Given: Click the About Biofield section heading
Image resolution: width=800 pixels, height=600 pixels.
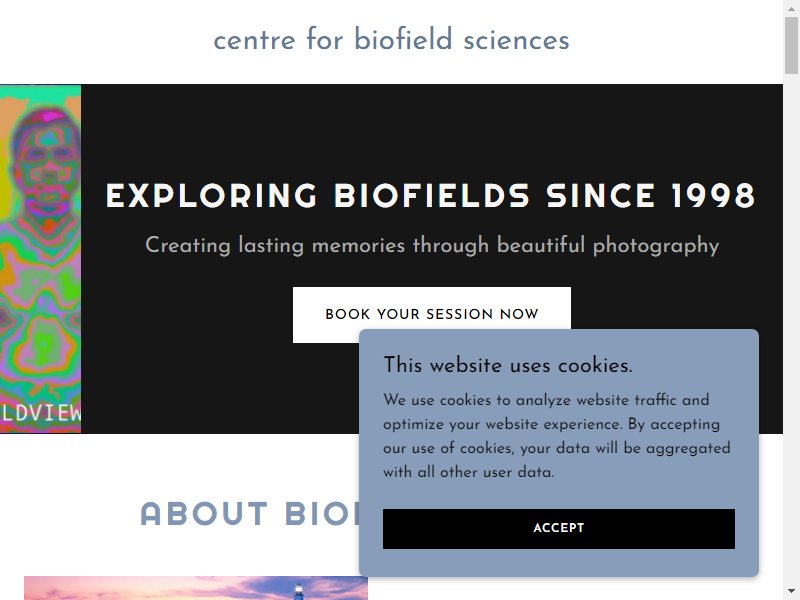Looking at the screenshot, I should pyautogui.click(x=250, y=513).
